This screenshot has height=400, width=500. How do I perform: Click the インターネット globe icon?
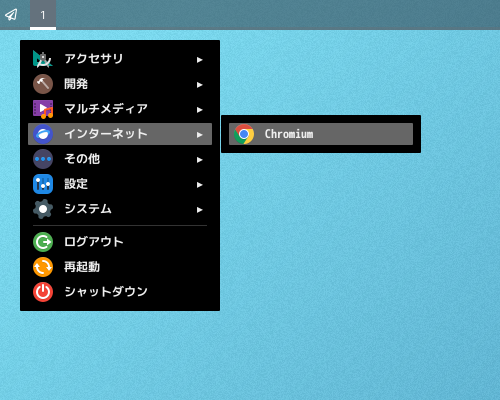(43, 134)
